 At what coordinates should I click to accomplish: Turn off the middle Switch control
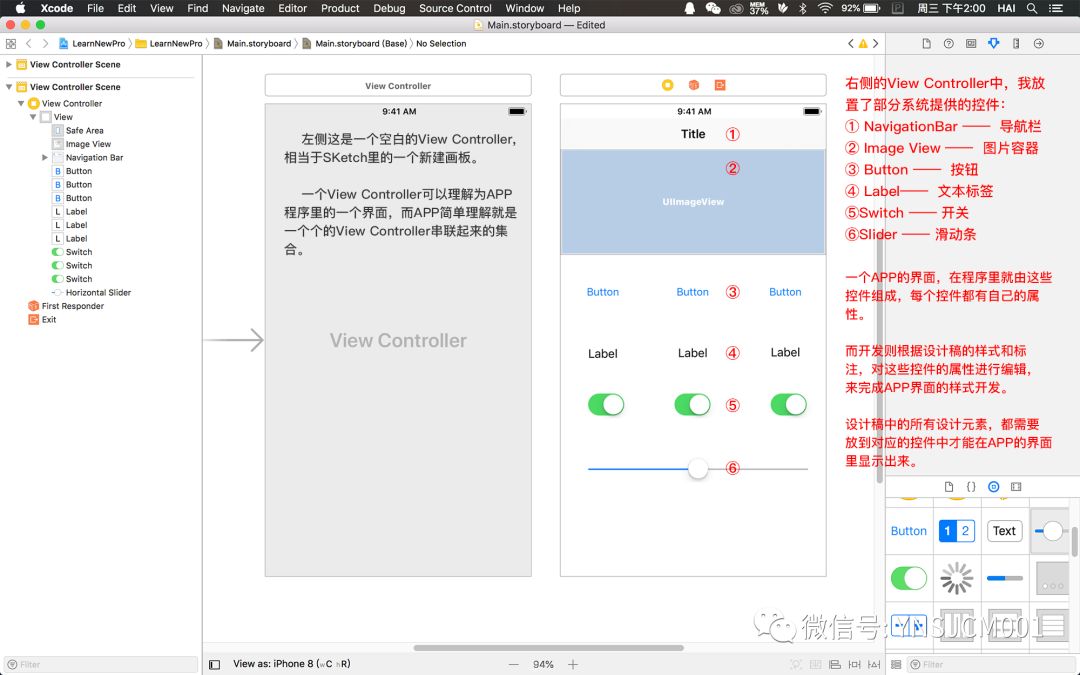tap(693, 405)
